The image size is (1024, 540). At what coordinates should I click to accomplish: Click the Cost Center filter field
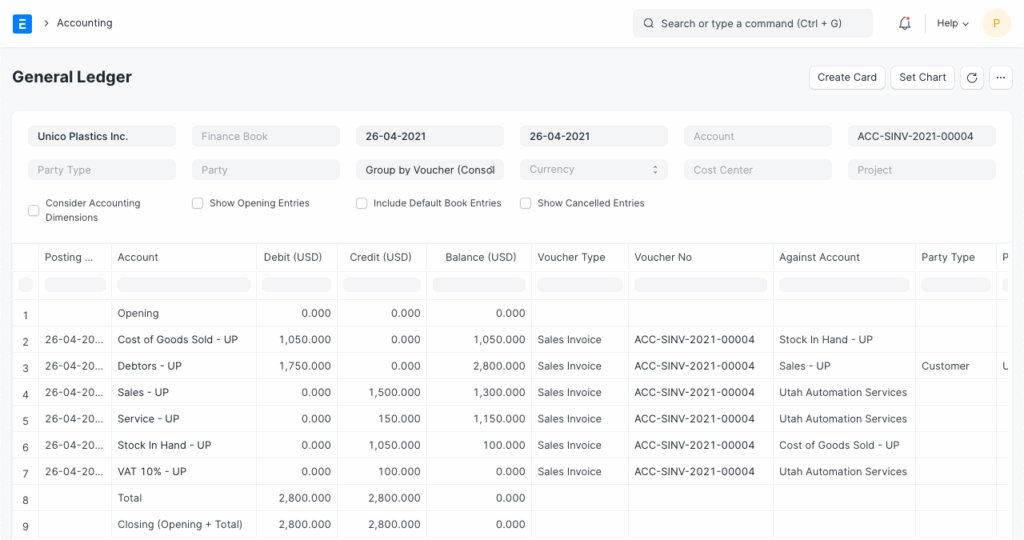pos(757,170)
